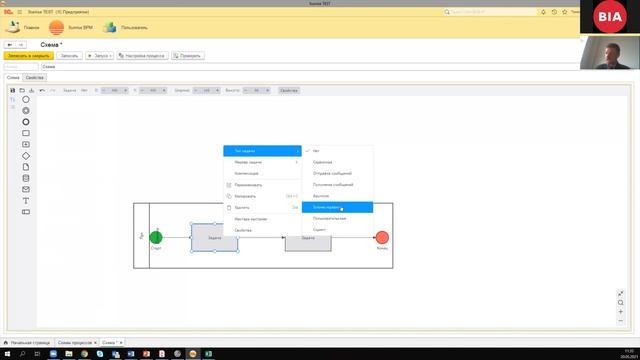Click the Свойства button in editor toolbar
This screenshot has height=360, width=640.
tap(289, 90)
